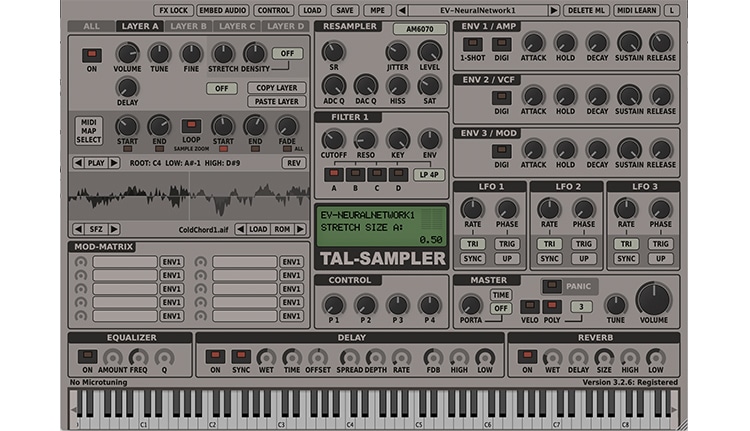
Task: Open the Master portamento OFF dropdown
Action: point(501,309)
